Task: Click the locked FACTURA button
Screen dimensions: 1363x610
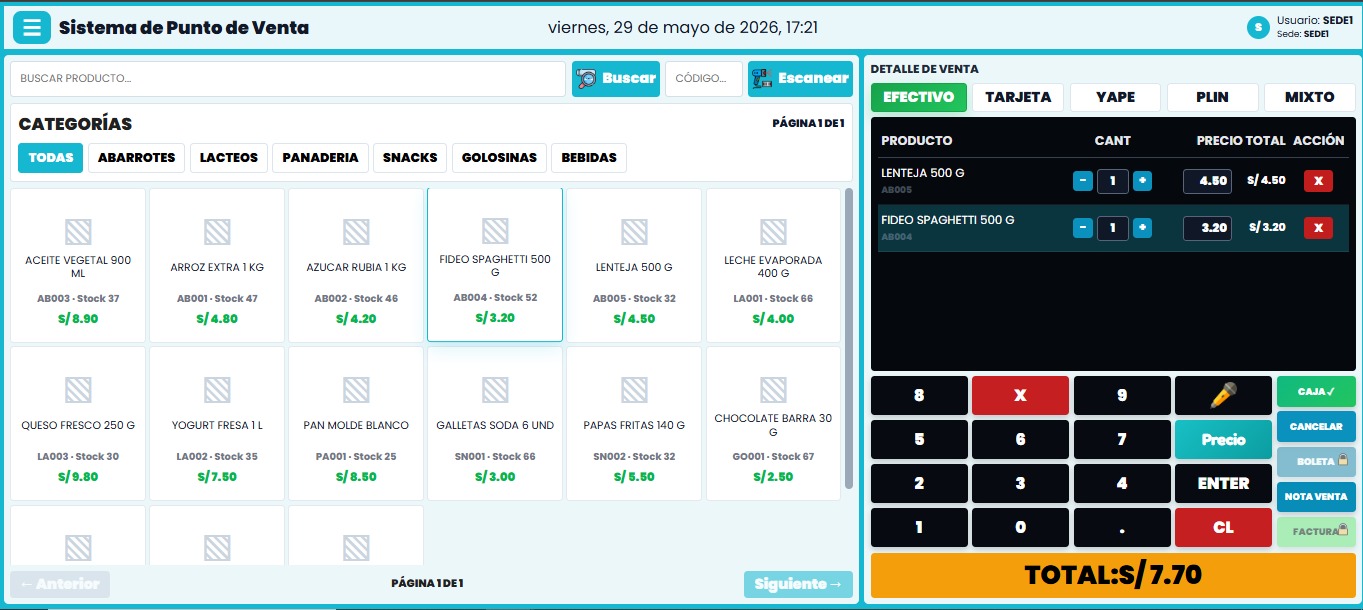Action: pos(1316,531)
